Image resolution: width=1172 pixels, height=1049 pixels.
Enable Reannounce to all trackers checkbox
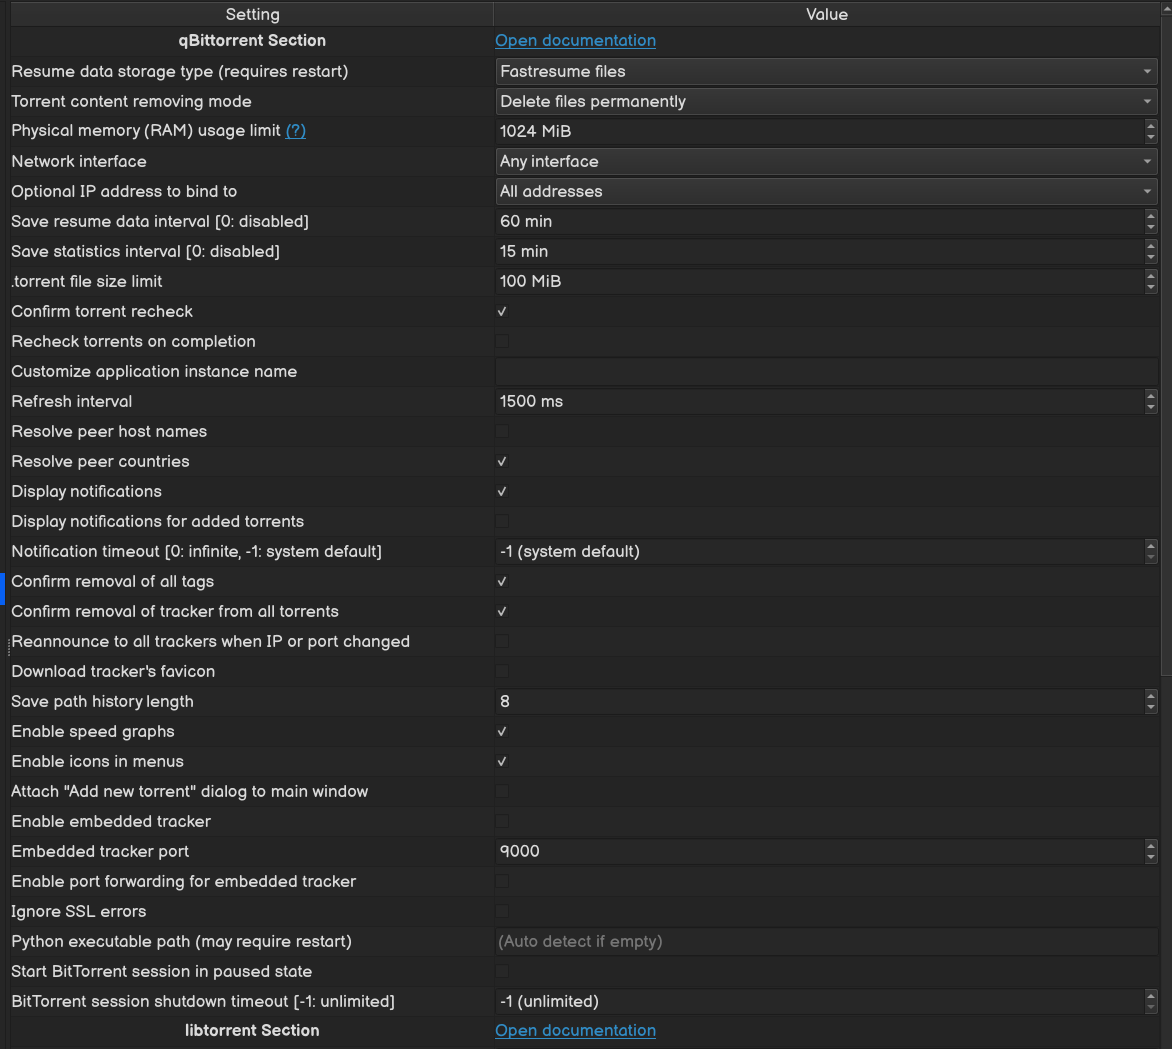coord(502,642)
